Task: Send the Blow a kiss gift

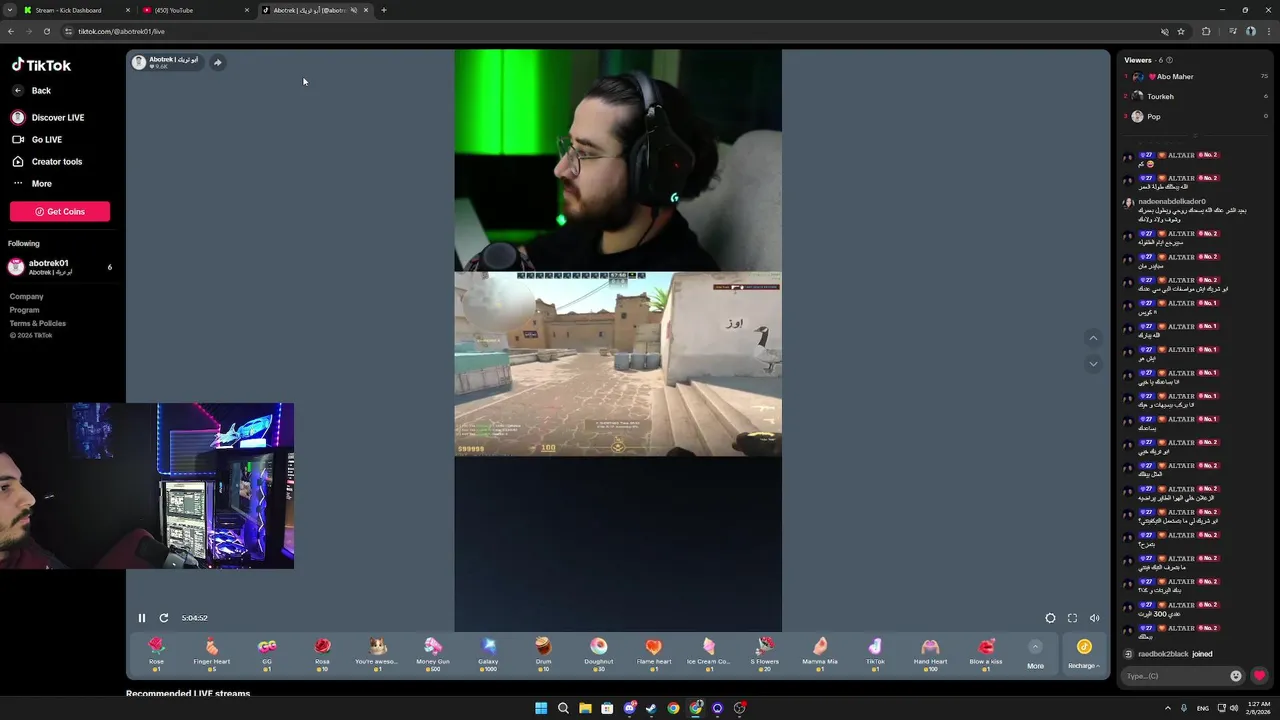Action: point(985,653)
